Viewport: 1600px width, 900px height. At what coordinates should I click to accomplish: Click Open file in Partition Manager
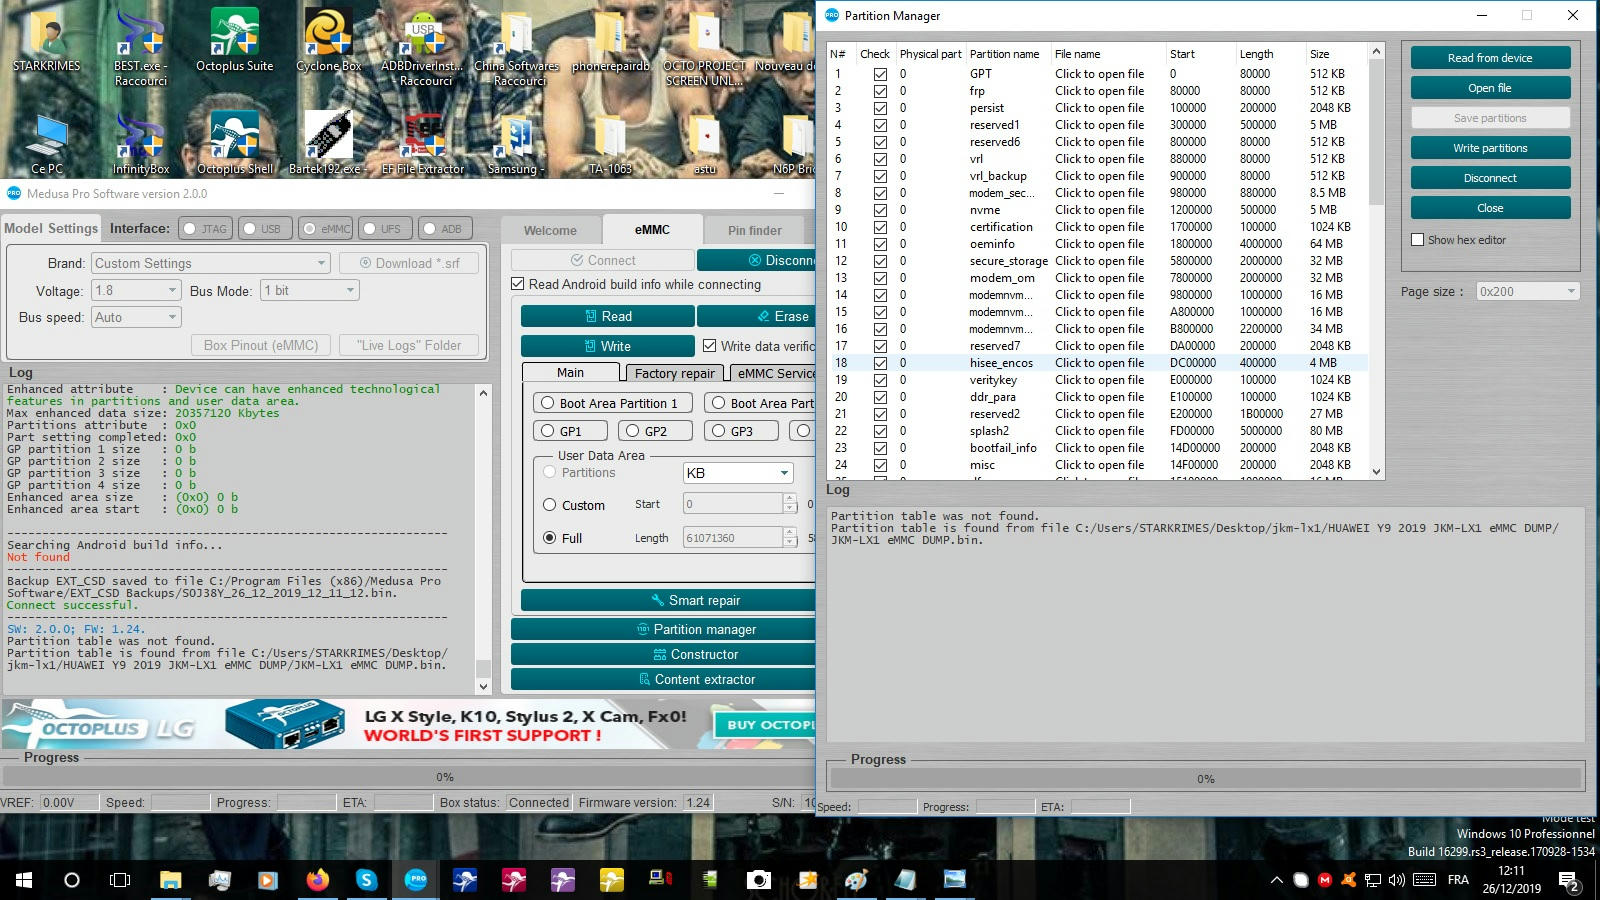pos(1490,88)
